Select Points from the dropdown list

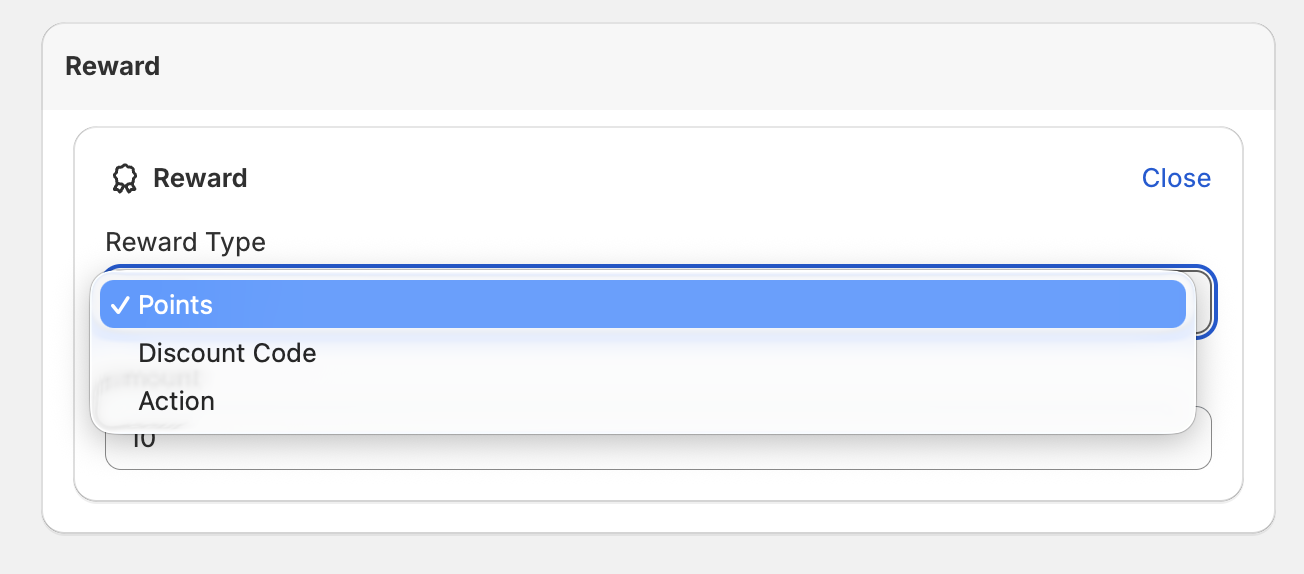click(x=176, y=305)
